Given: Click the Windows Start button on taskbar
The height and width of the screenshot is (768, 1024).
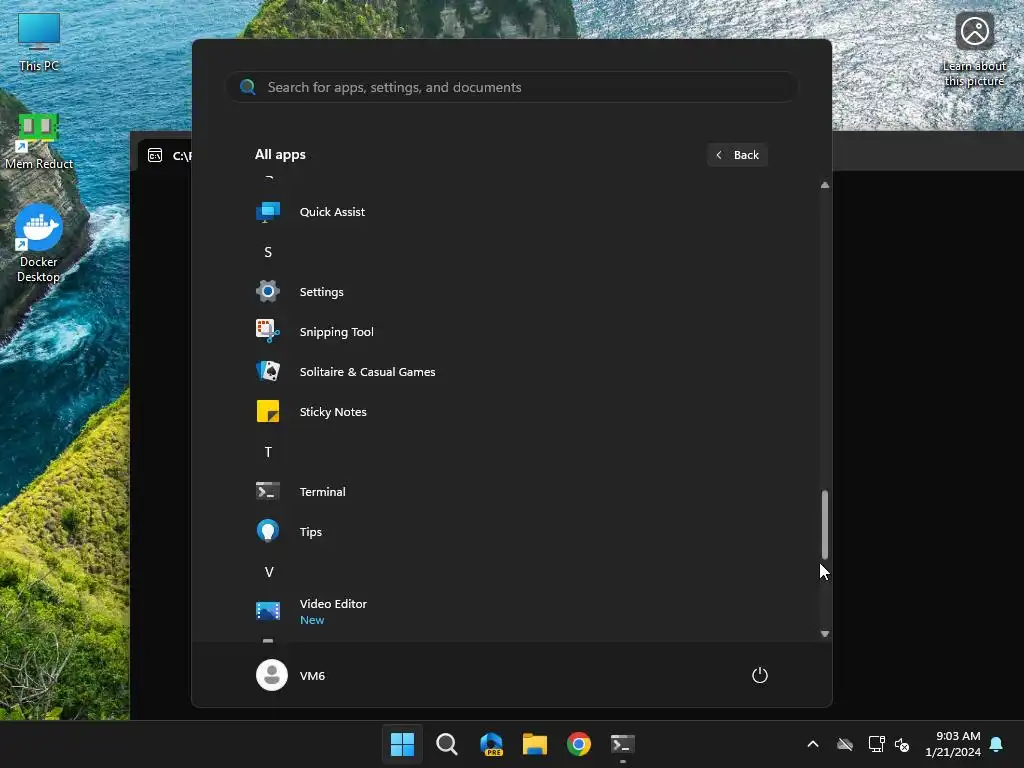Looking at the screenshot, I should coord(402,744).
